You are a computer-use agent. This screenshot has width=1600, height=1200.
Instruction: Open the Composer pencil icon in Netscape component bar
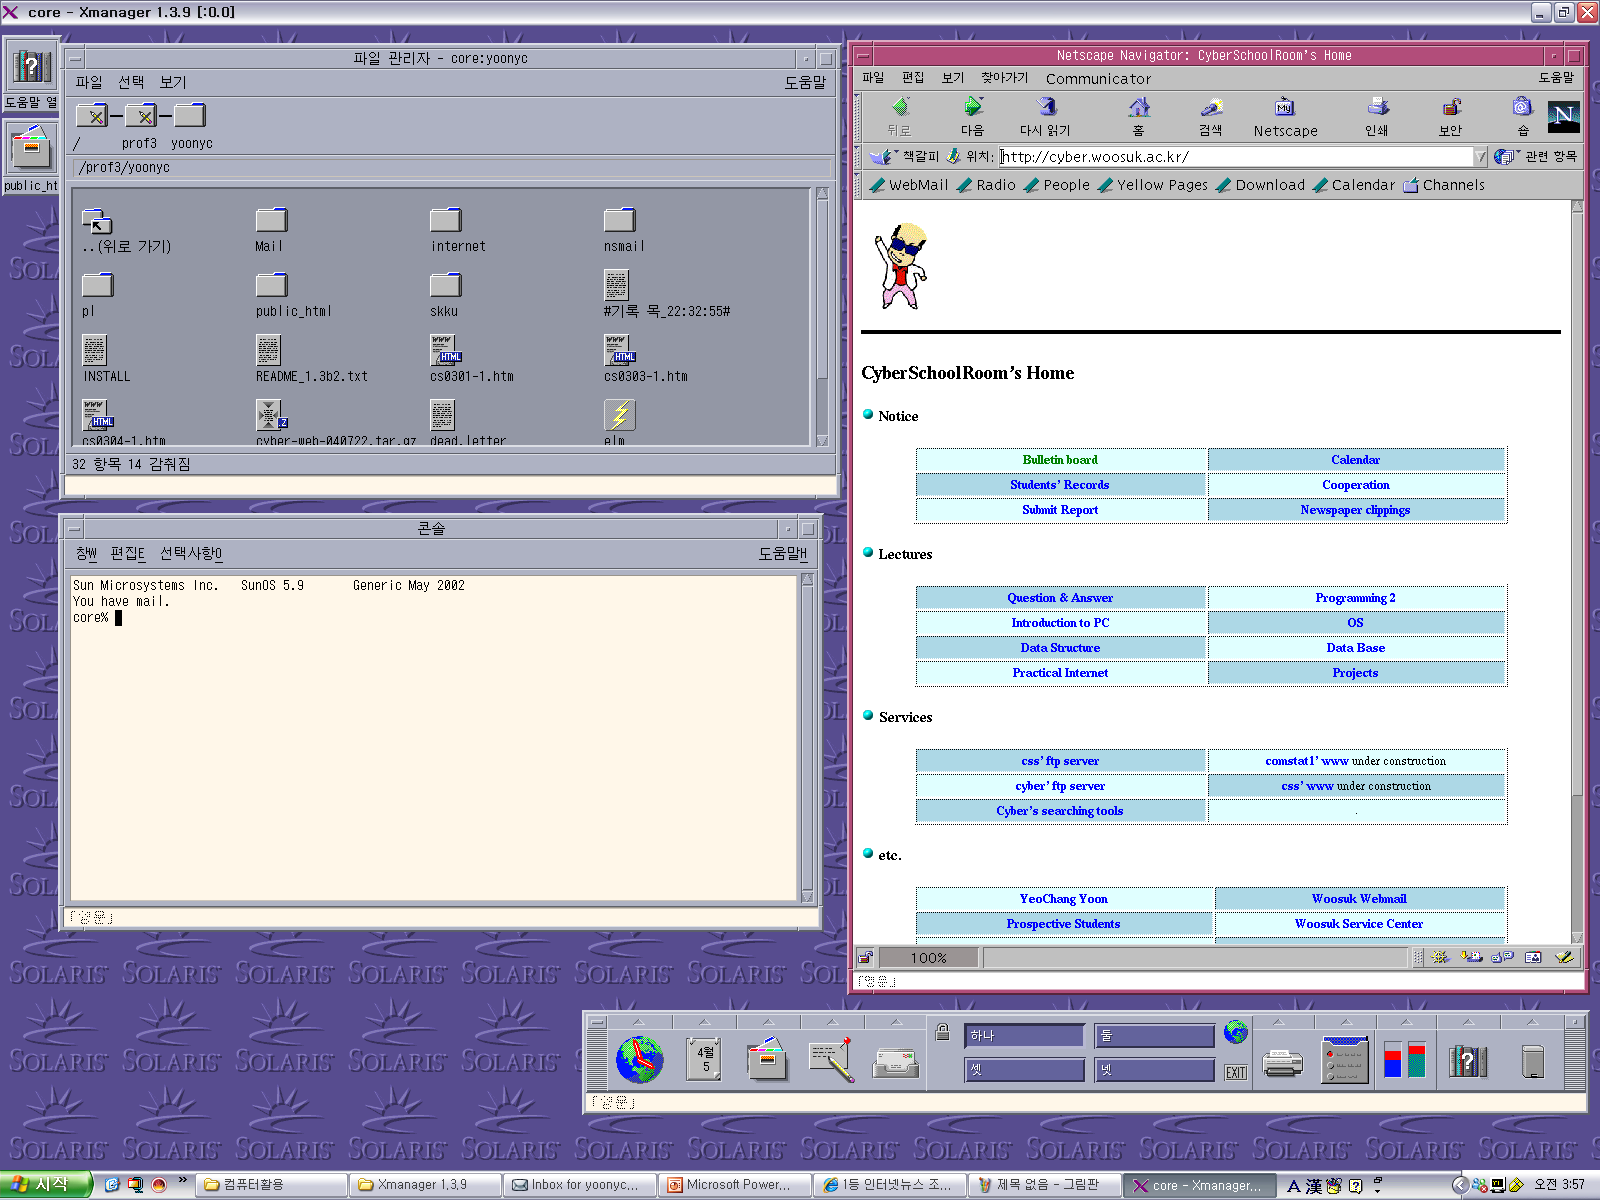(1565, 957)
